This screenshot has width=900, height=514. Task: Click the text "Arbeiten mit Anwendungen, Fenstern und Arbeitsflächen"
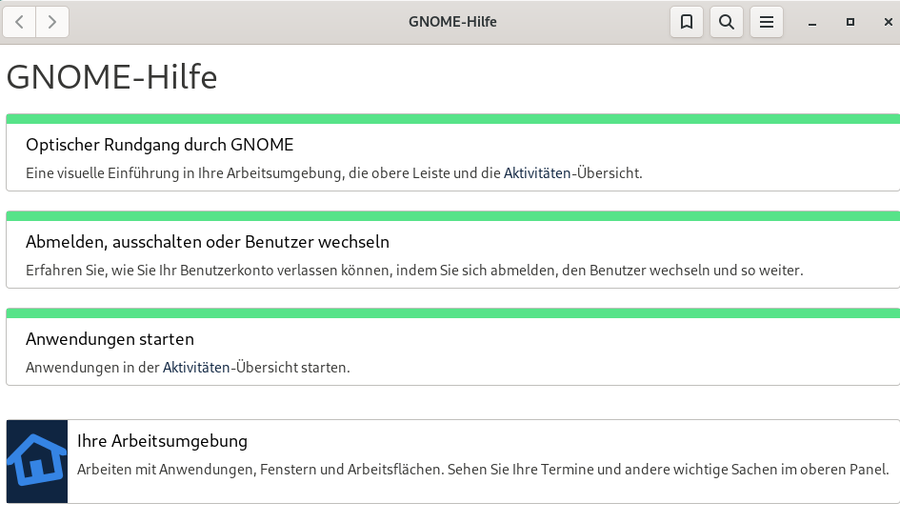tap(260, 469)
